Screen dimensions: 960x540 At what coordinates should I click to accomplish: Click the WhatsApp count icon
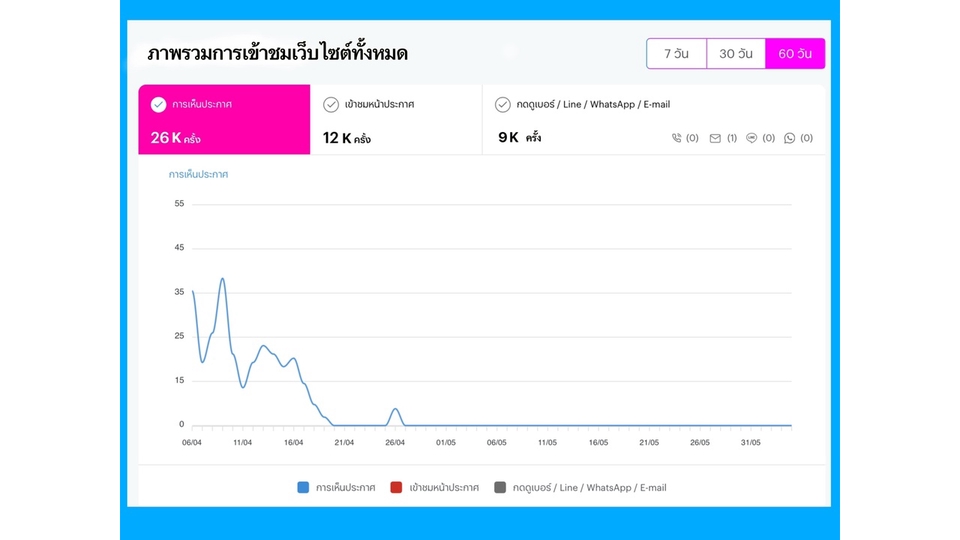click(790, 139)
